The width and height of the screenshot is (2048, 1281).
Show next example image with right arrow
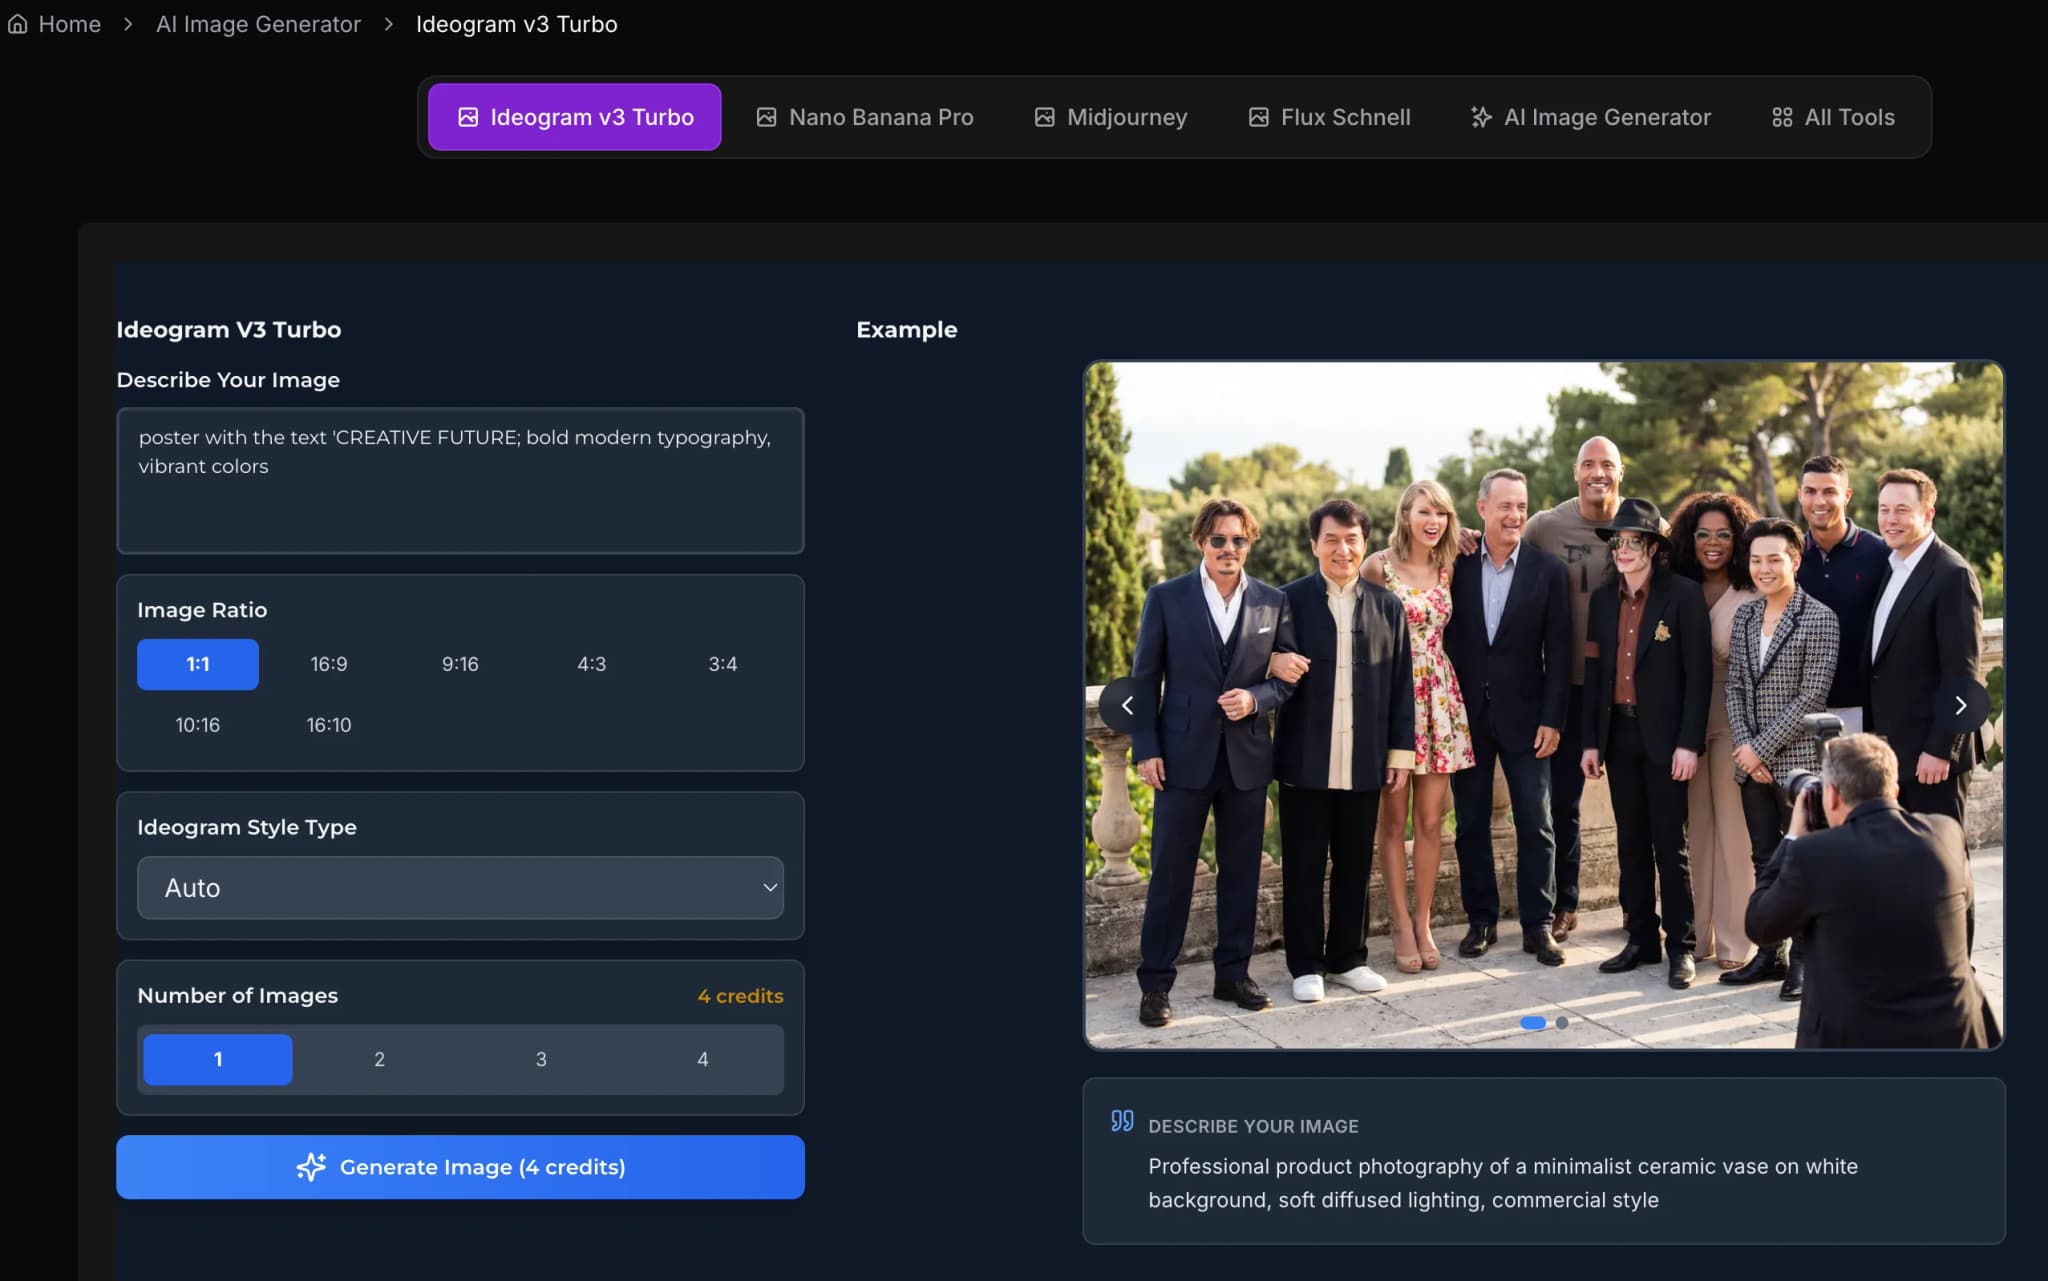(x=1960, y=706)
